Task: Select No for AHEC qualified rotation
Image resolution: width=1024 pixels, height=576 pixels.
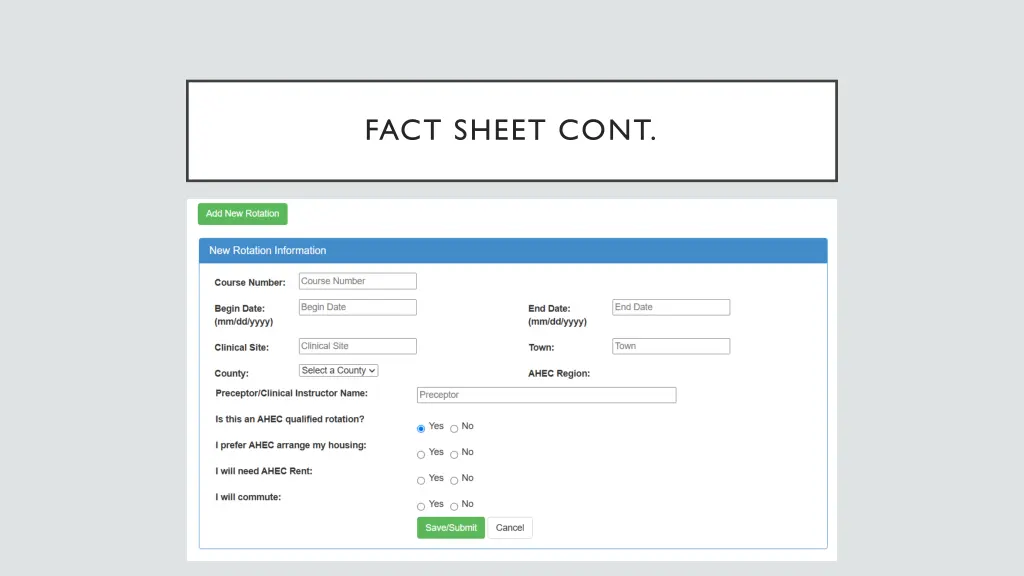Action: click(454, 429)
